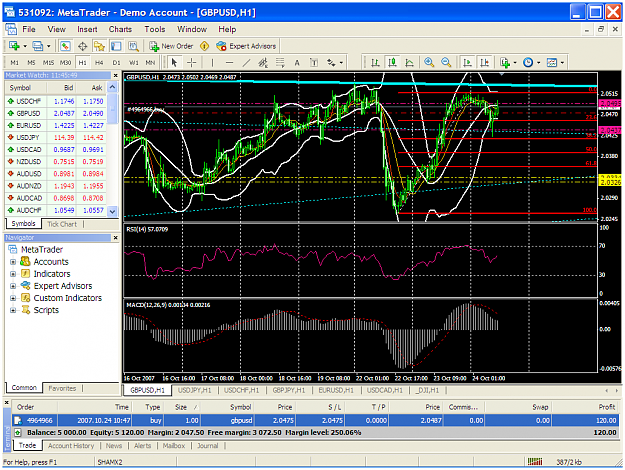Open the _DJI,H1 chart tab
625x470 pixels.
[x=427, y=390]
